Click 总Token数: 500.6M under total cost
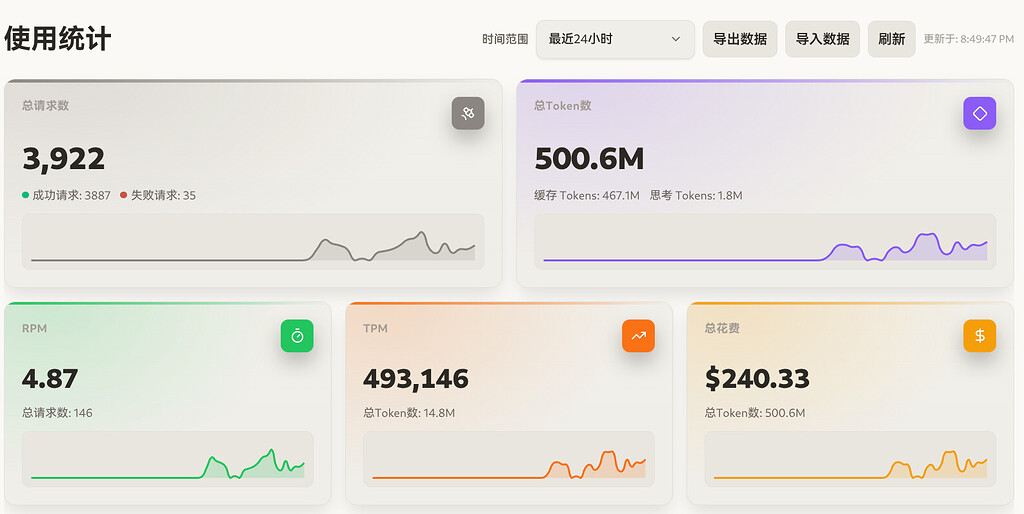The image size is (1024, 514). (755, 413)
